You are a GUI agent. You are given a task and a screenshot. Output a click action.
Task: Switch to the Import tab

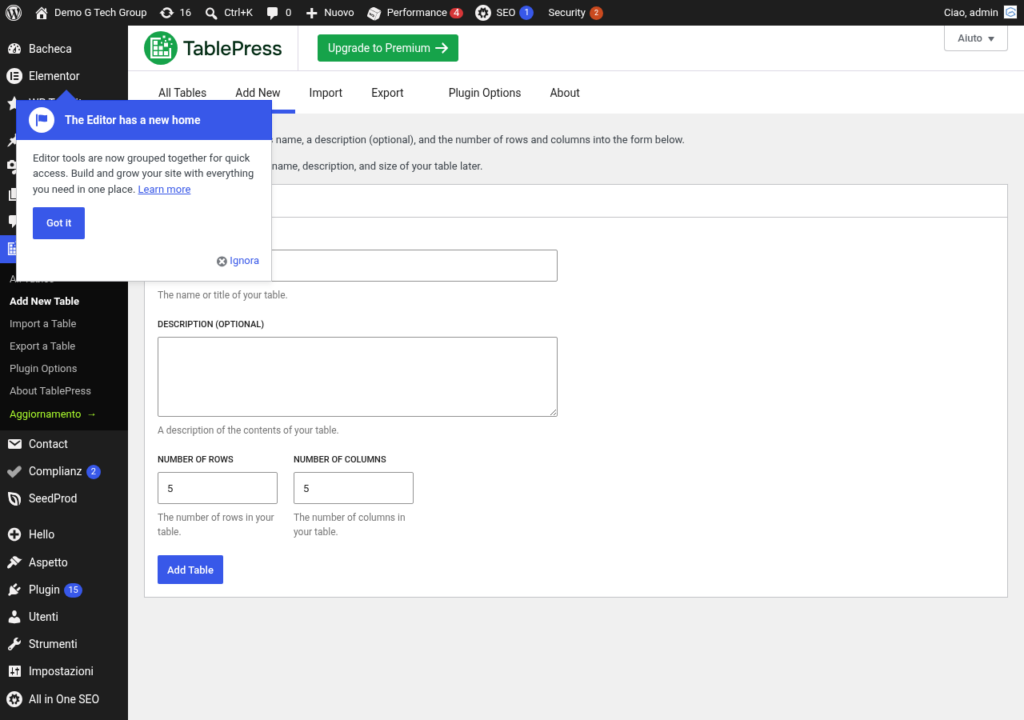(325, 93)
